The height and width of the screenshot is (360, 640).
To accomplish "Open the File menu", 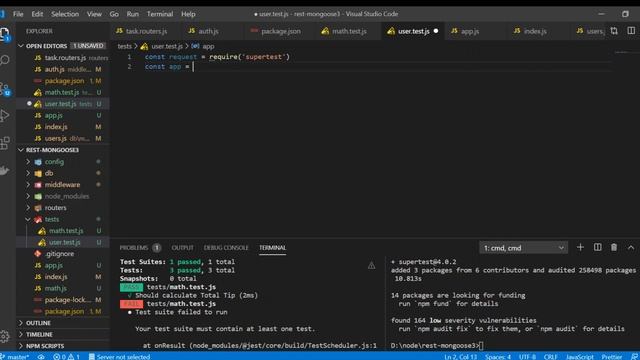I will point(18,14).
